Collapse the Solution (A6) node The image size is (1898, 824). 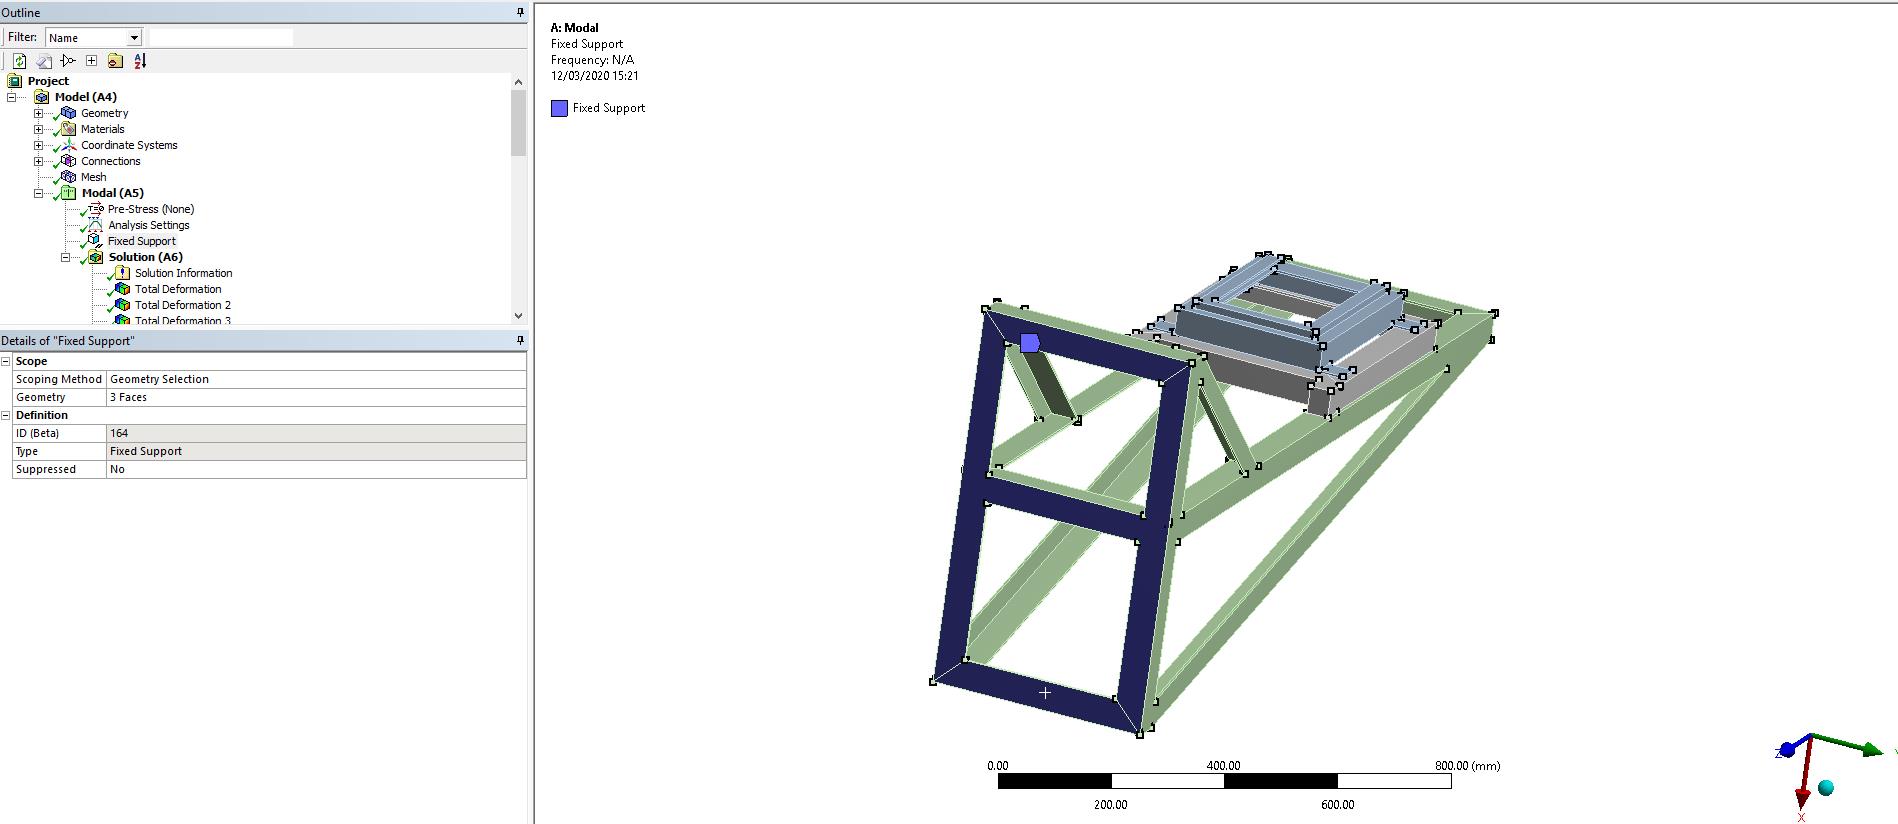(x=66, y=257)
